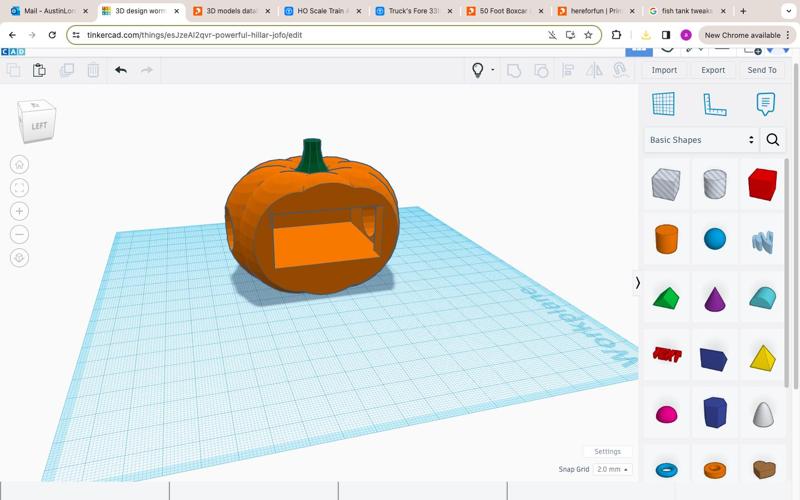This screenshot has width=800, height=500.
Task: Click the LEFT face of view cube
Action: tap(39, 126)
